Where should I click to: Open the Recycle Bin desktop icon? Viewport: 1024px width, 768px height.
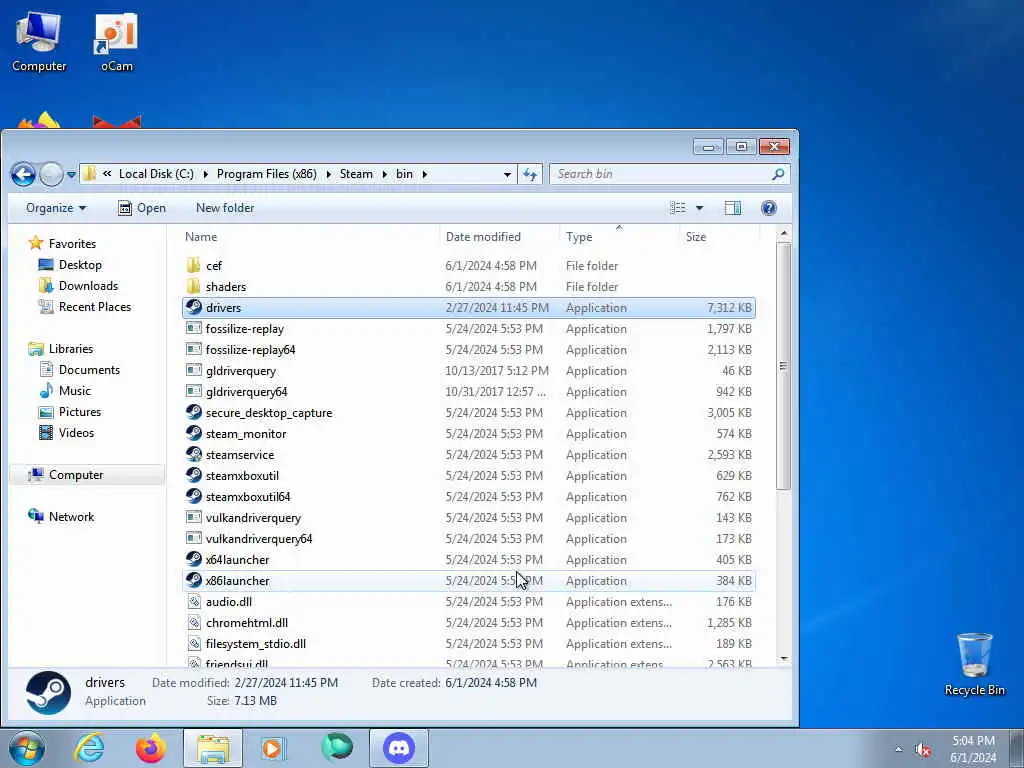(x=974, y=664)
